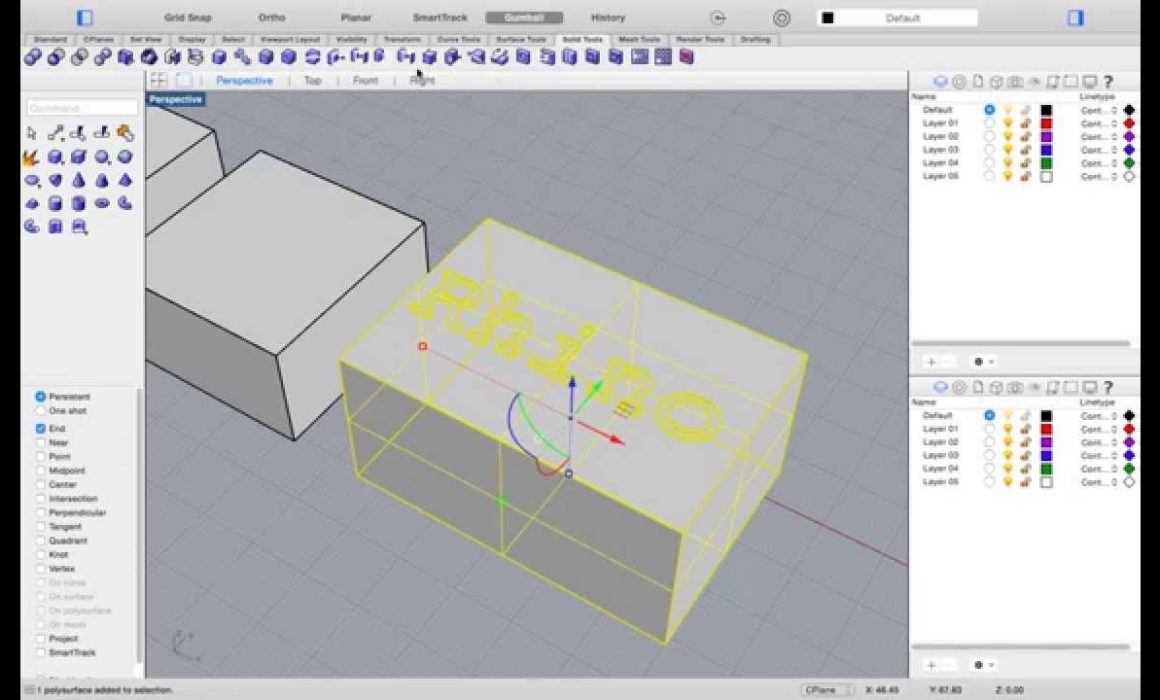Select the Torus tool in the toolbox
Image resolution: width=1160 pixels, height=700 pixels.
[x=102, y=203]
